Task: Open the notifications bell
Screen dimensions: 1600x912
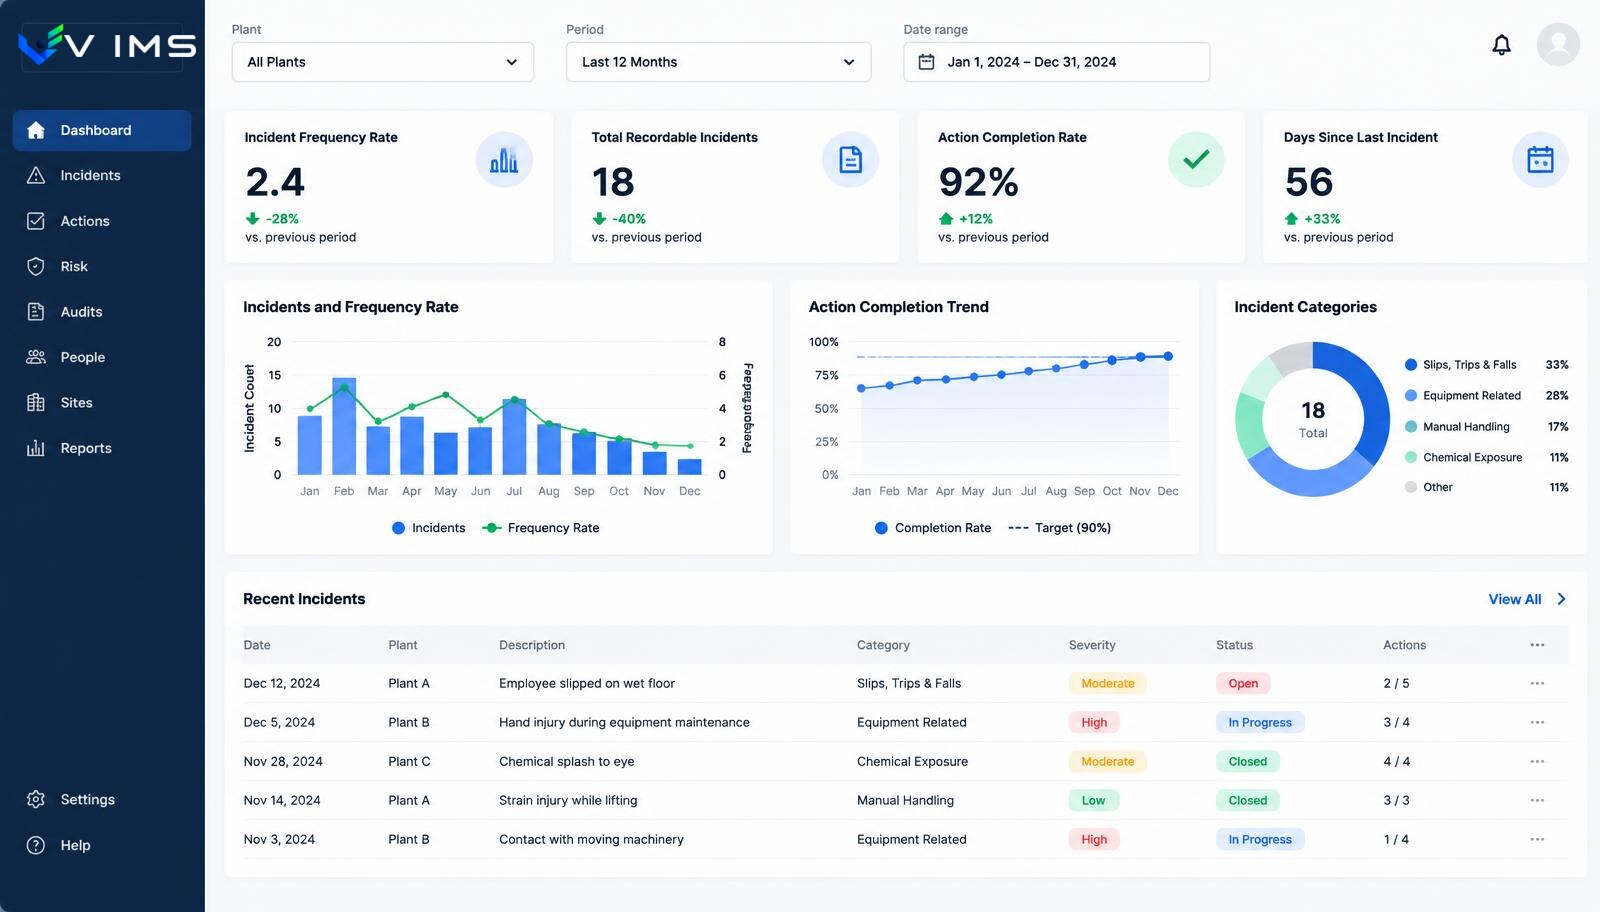Action: [1501, 45]
